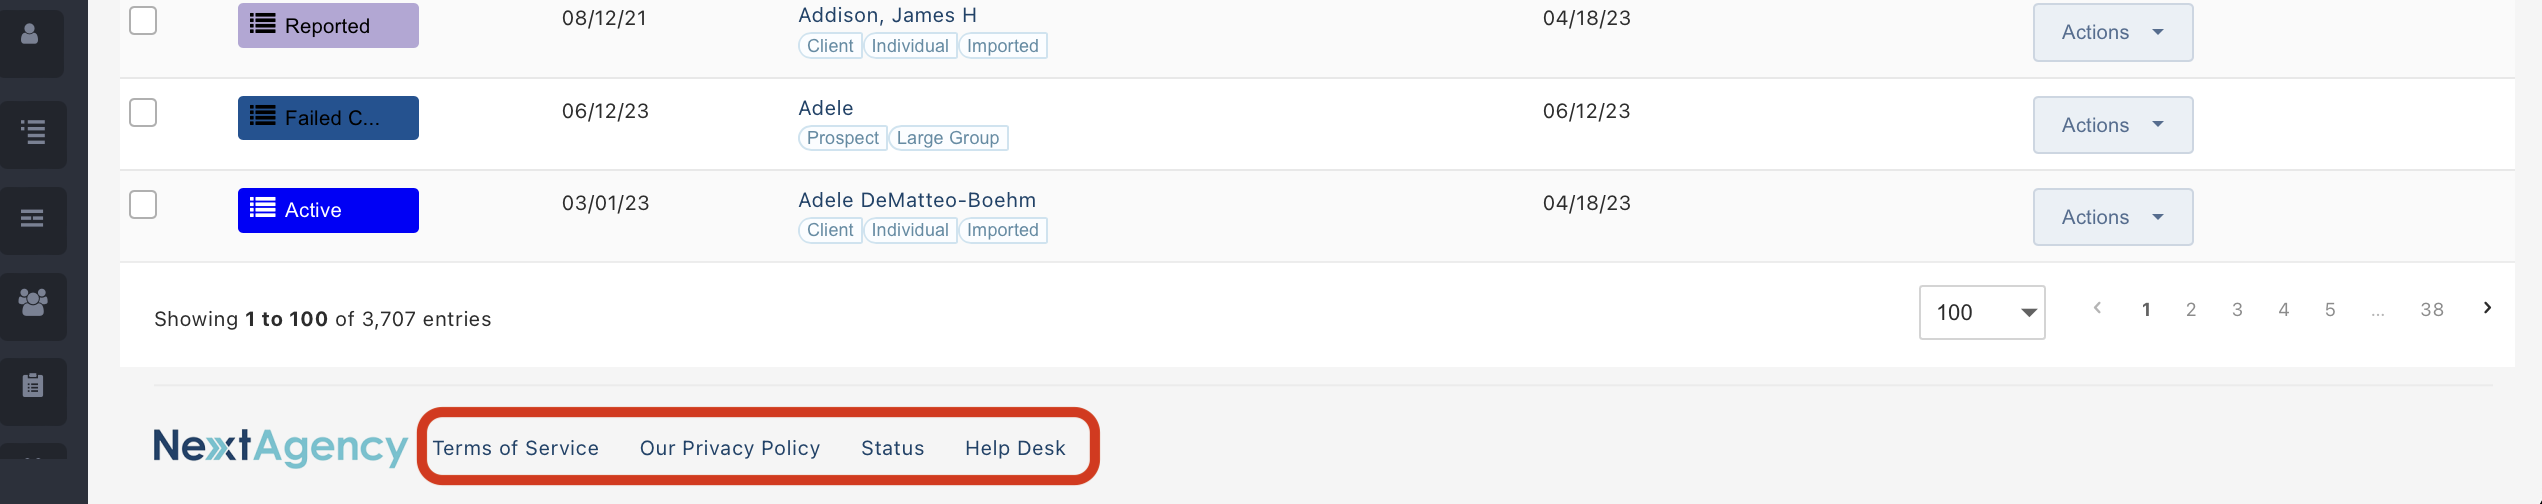Image resolution: width=2542 pixels, height=504 pixels.
Task: Go to page 2 of results
Action: (2190, 310)
